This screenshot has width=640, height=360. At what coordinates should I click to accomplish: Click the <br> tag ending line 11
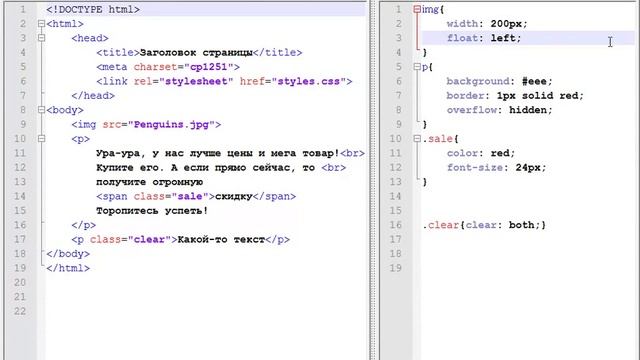coord(352,153)
